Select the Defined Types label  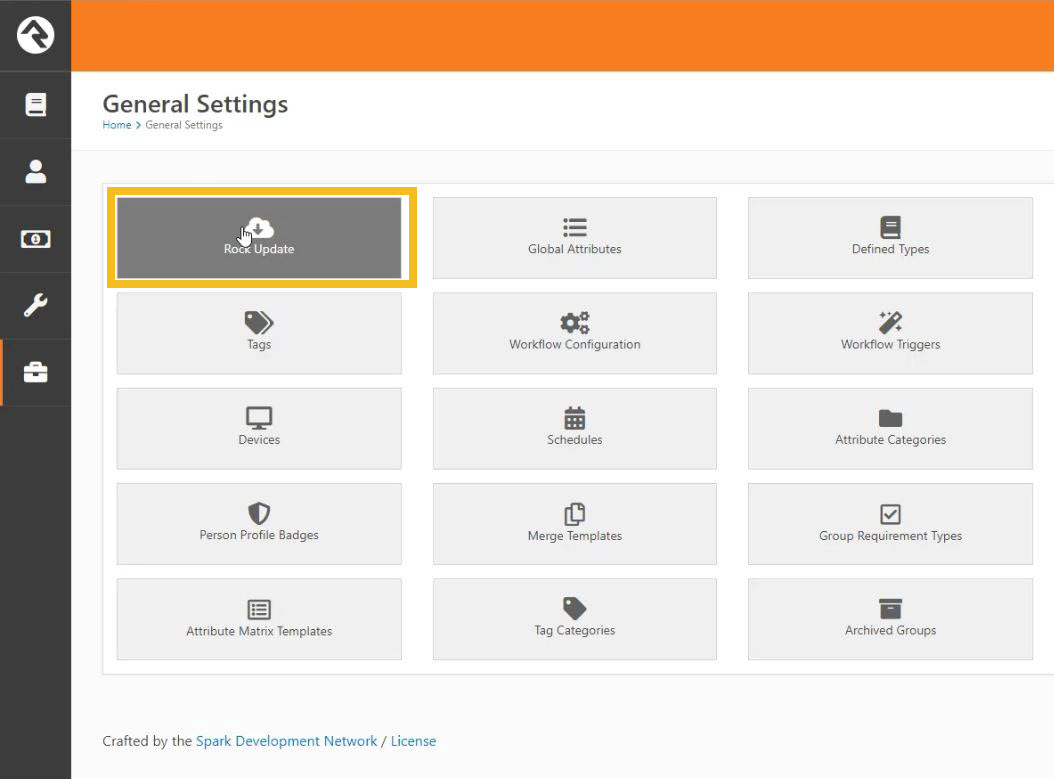click(890, 249)
